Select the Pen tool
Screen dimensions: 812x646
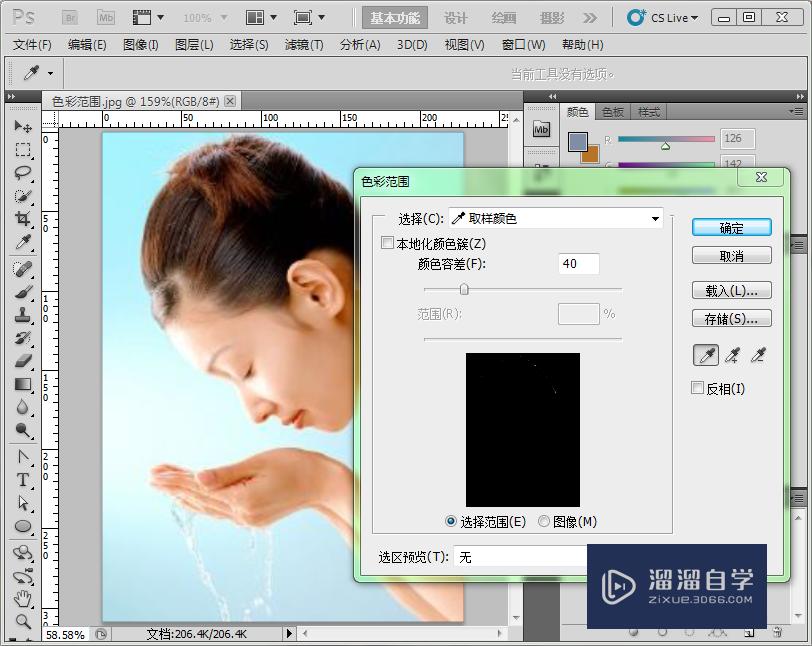pyautogui.click(x=23, y=456)
